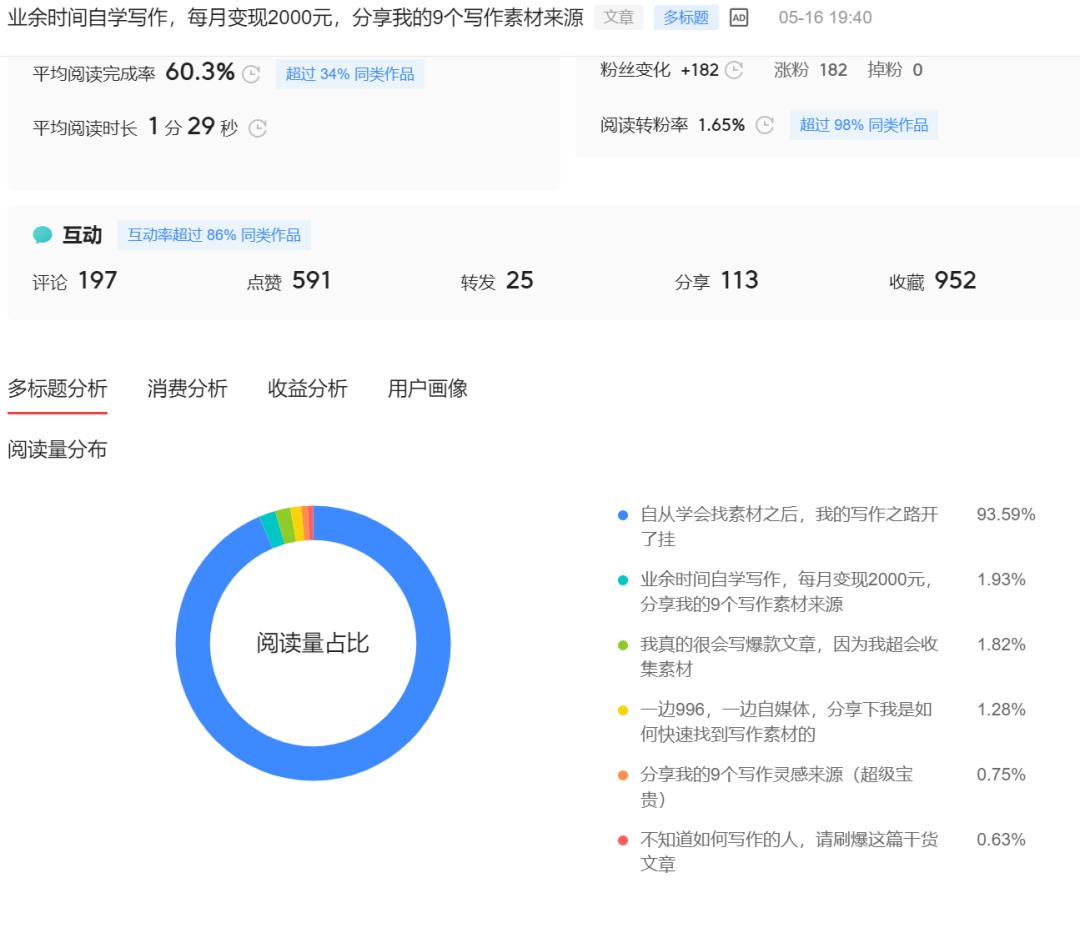Click the clock icon beside 阅读转粉率 1.65%
Image resolution: width=1080 pixels, height=933 pixels.
pos(766,125)
